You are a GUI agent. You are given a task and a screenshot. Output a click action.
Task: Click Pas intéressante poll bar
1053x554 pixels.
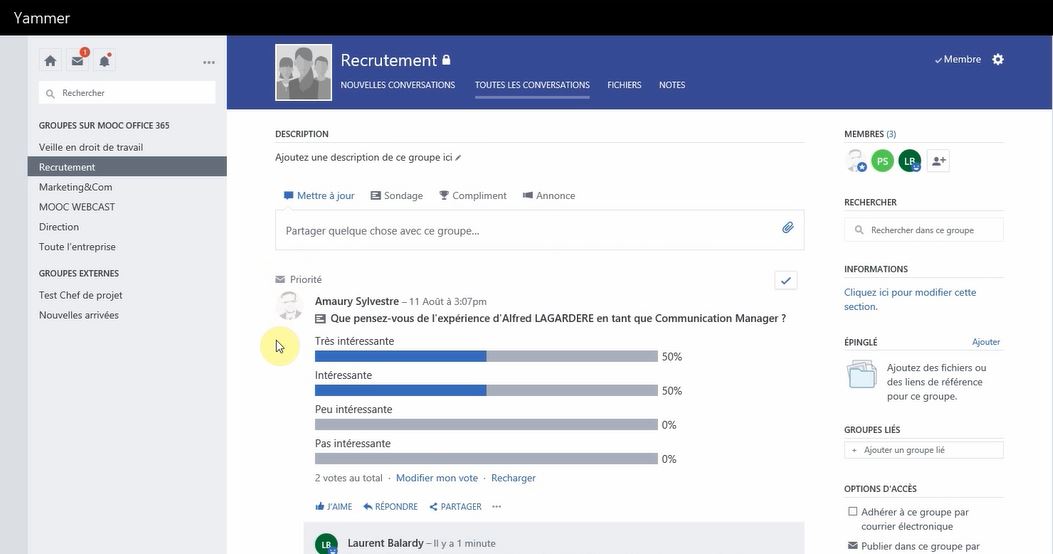tap(486, 459)
